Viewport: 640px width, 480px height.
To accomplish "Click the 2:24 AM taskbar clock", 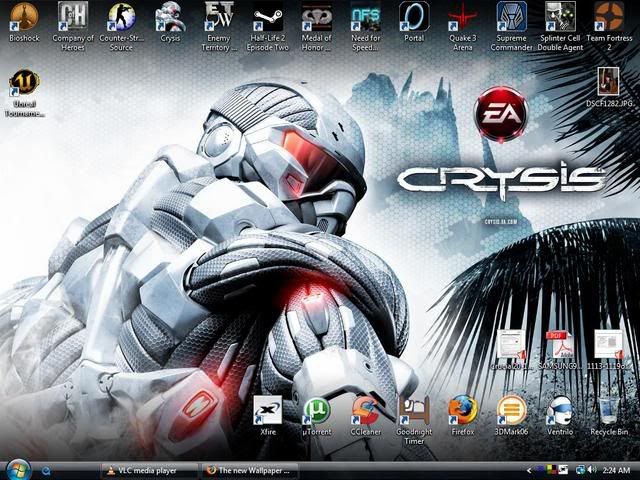I will click(x=616, y=471).
